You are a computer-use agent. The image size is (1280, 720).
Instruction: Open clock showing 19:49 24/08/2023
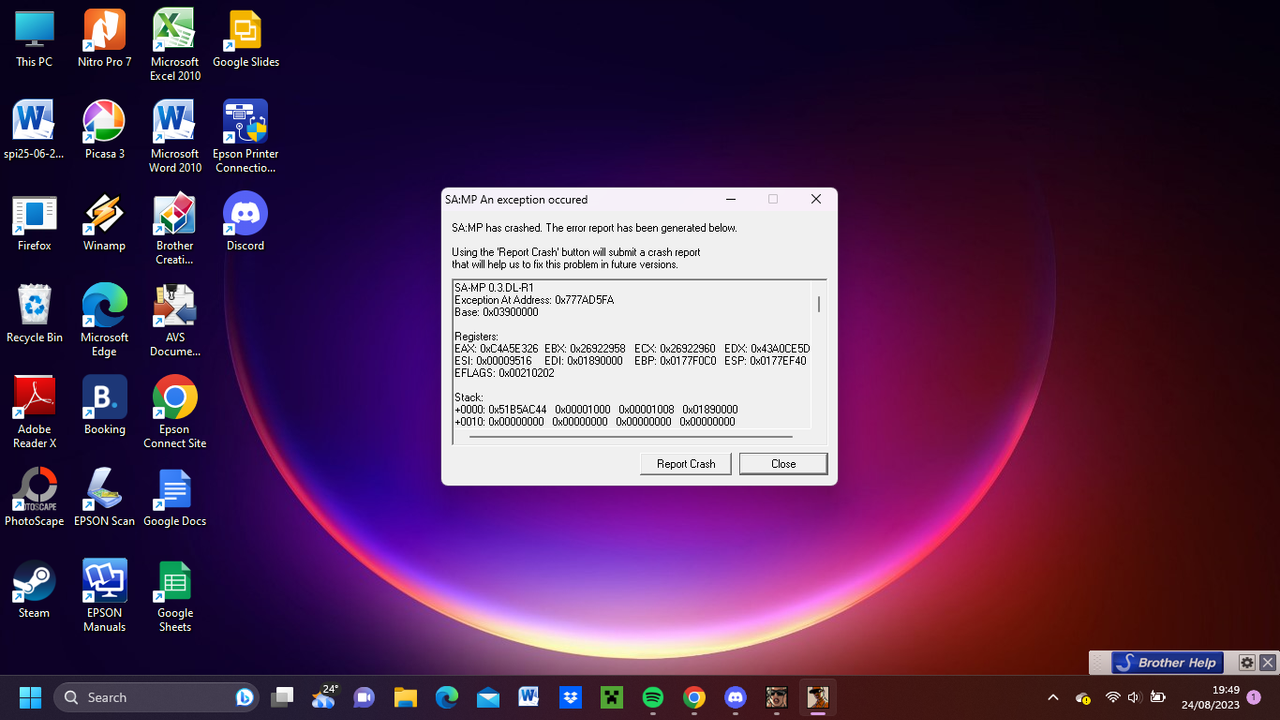1210,697
